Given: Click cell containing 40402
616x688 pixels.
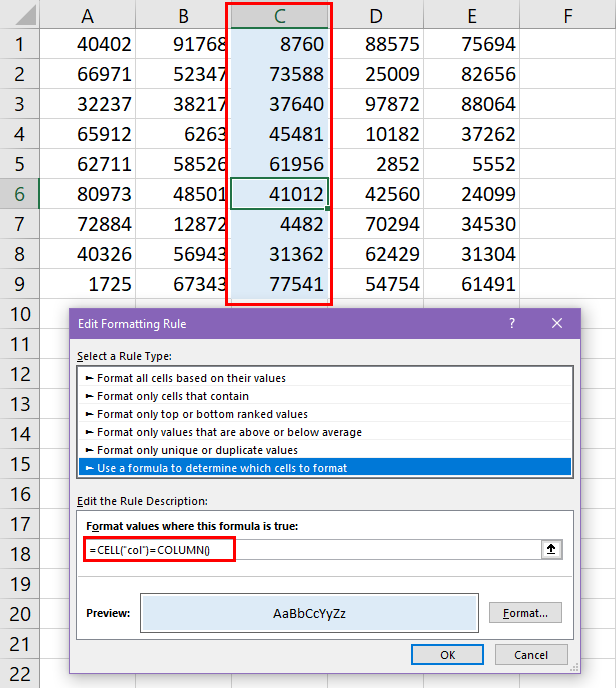Looking at the screenshot, I should [x=88, y=44].
